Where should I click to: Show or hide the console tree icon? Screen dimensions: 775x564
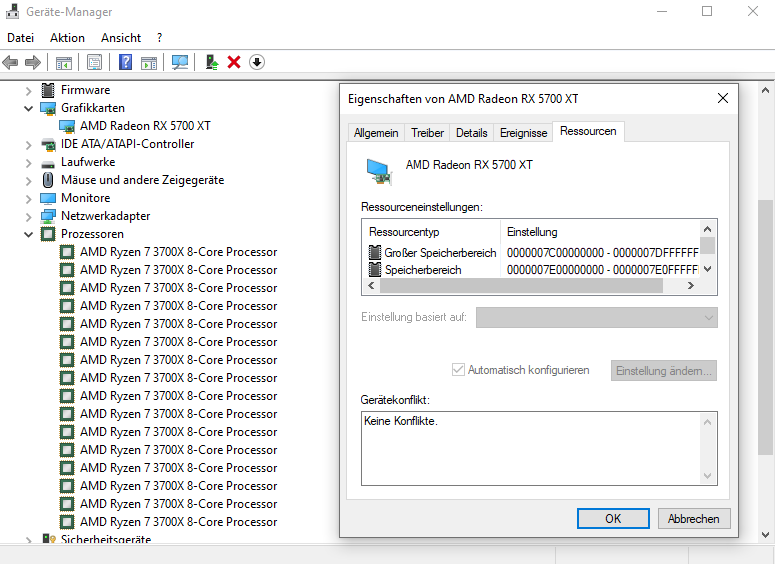64,62
